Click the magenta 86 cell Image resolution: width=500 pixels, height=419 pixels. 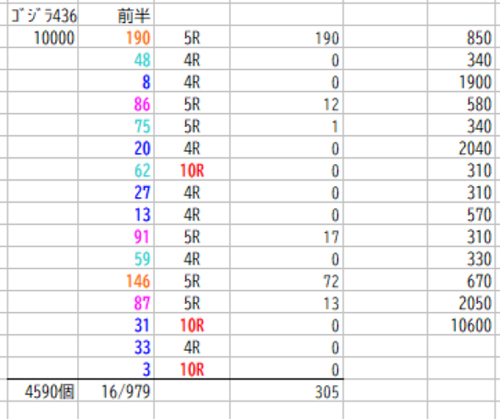point(116,103)
